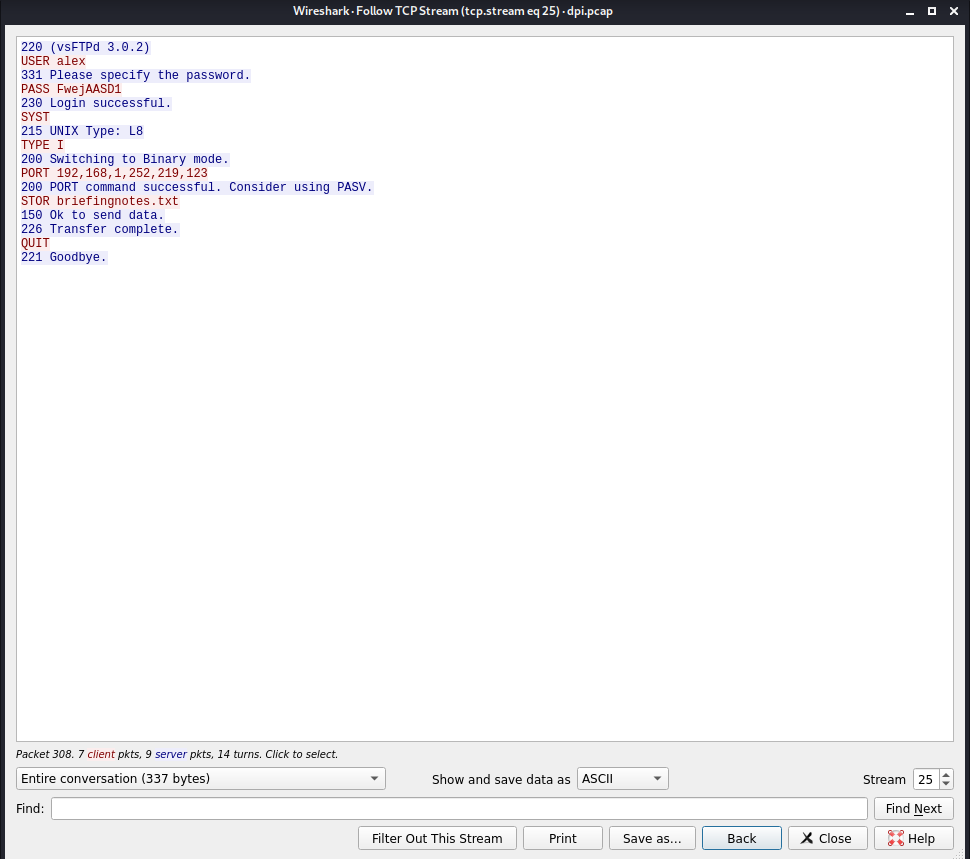970x859 pixels.
Task: Click the Back button
Action: 741,838
